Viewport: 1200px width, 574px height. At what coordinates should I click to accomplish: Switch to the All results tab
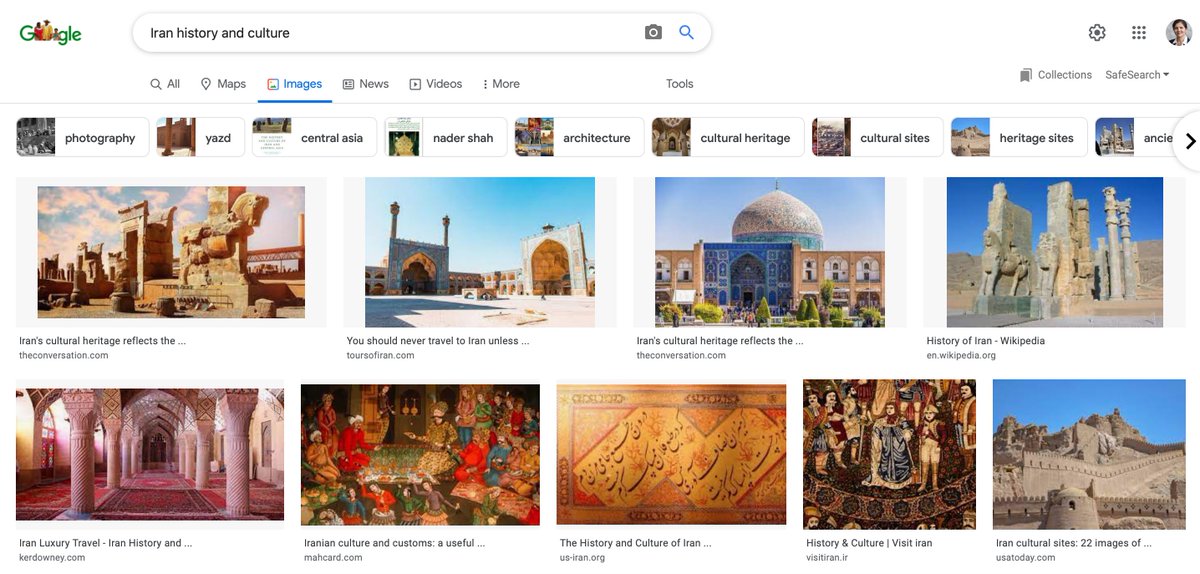click(x=165, y=84)
